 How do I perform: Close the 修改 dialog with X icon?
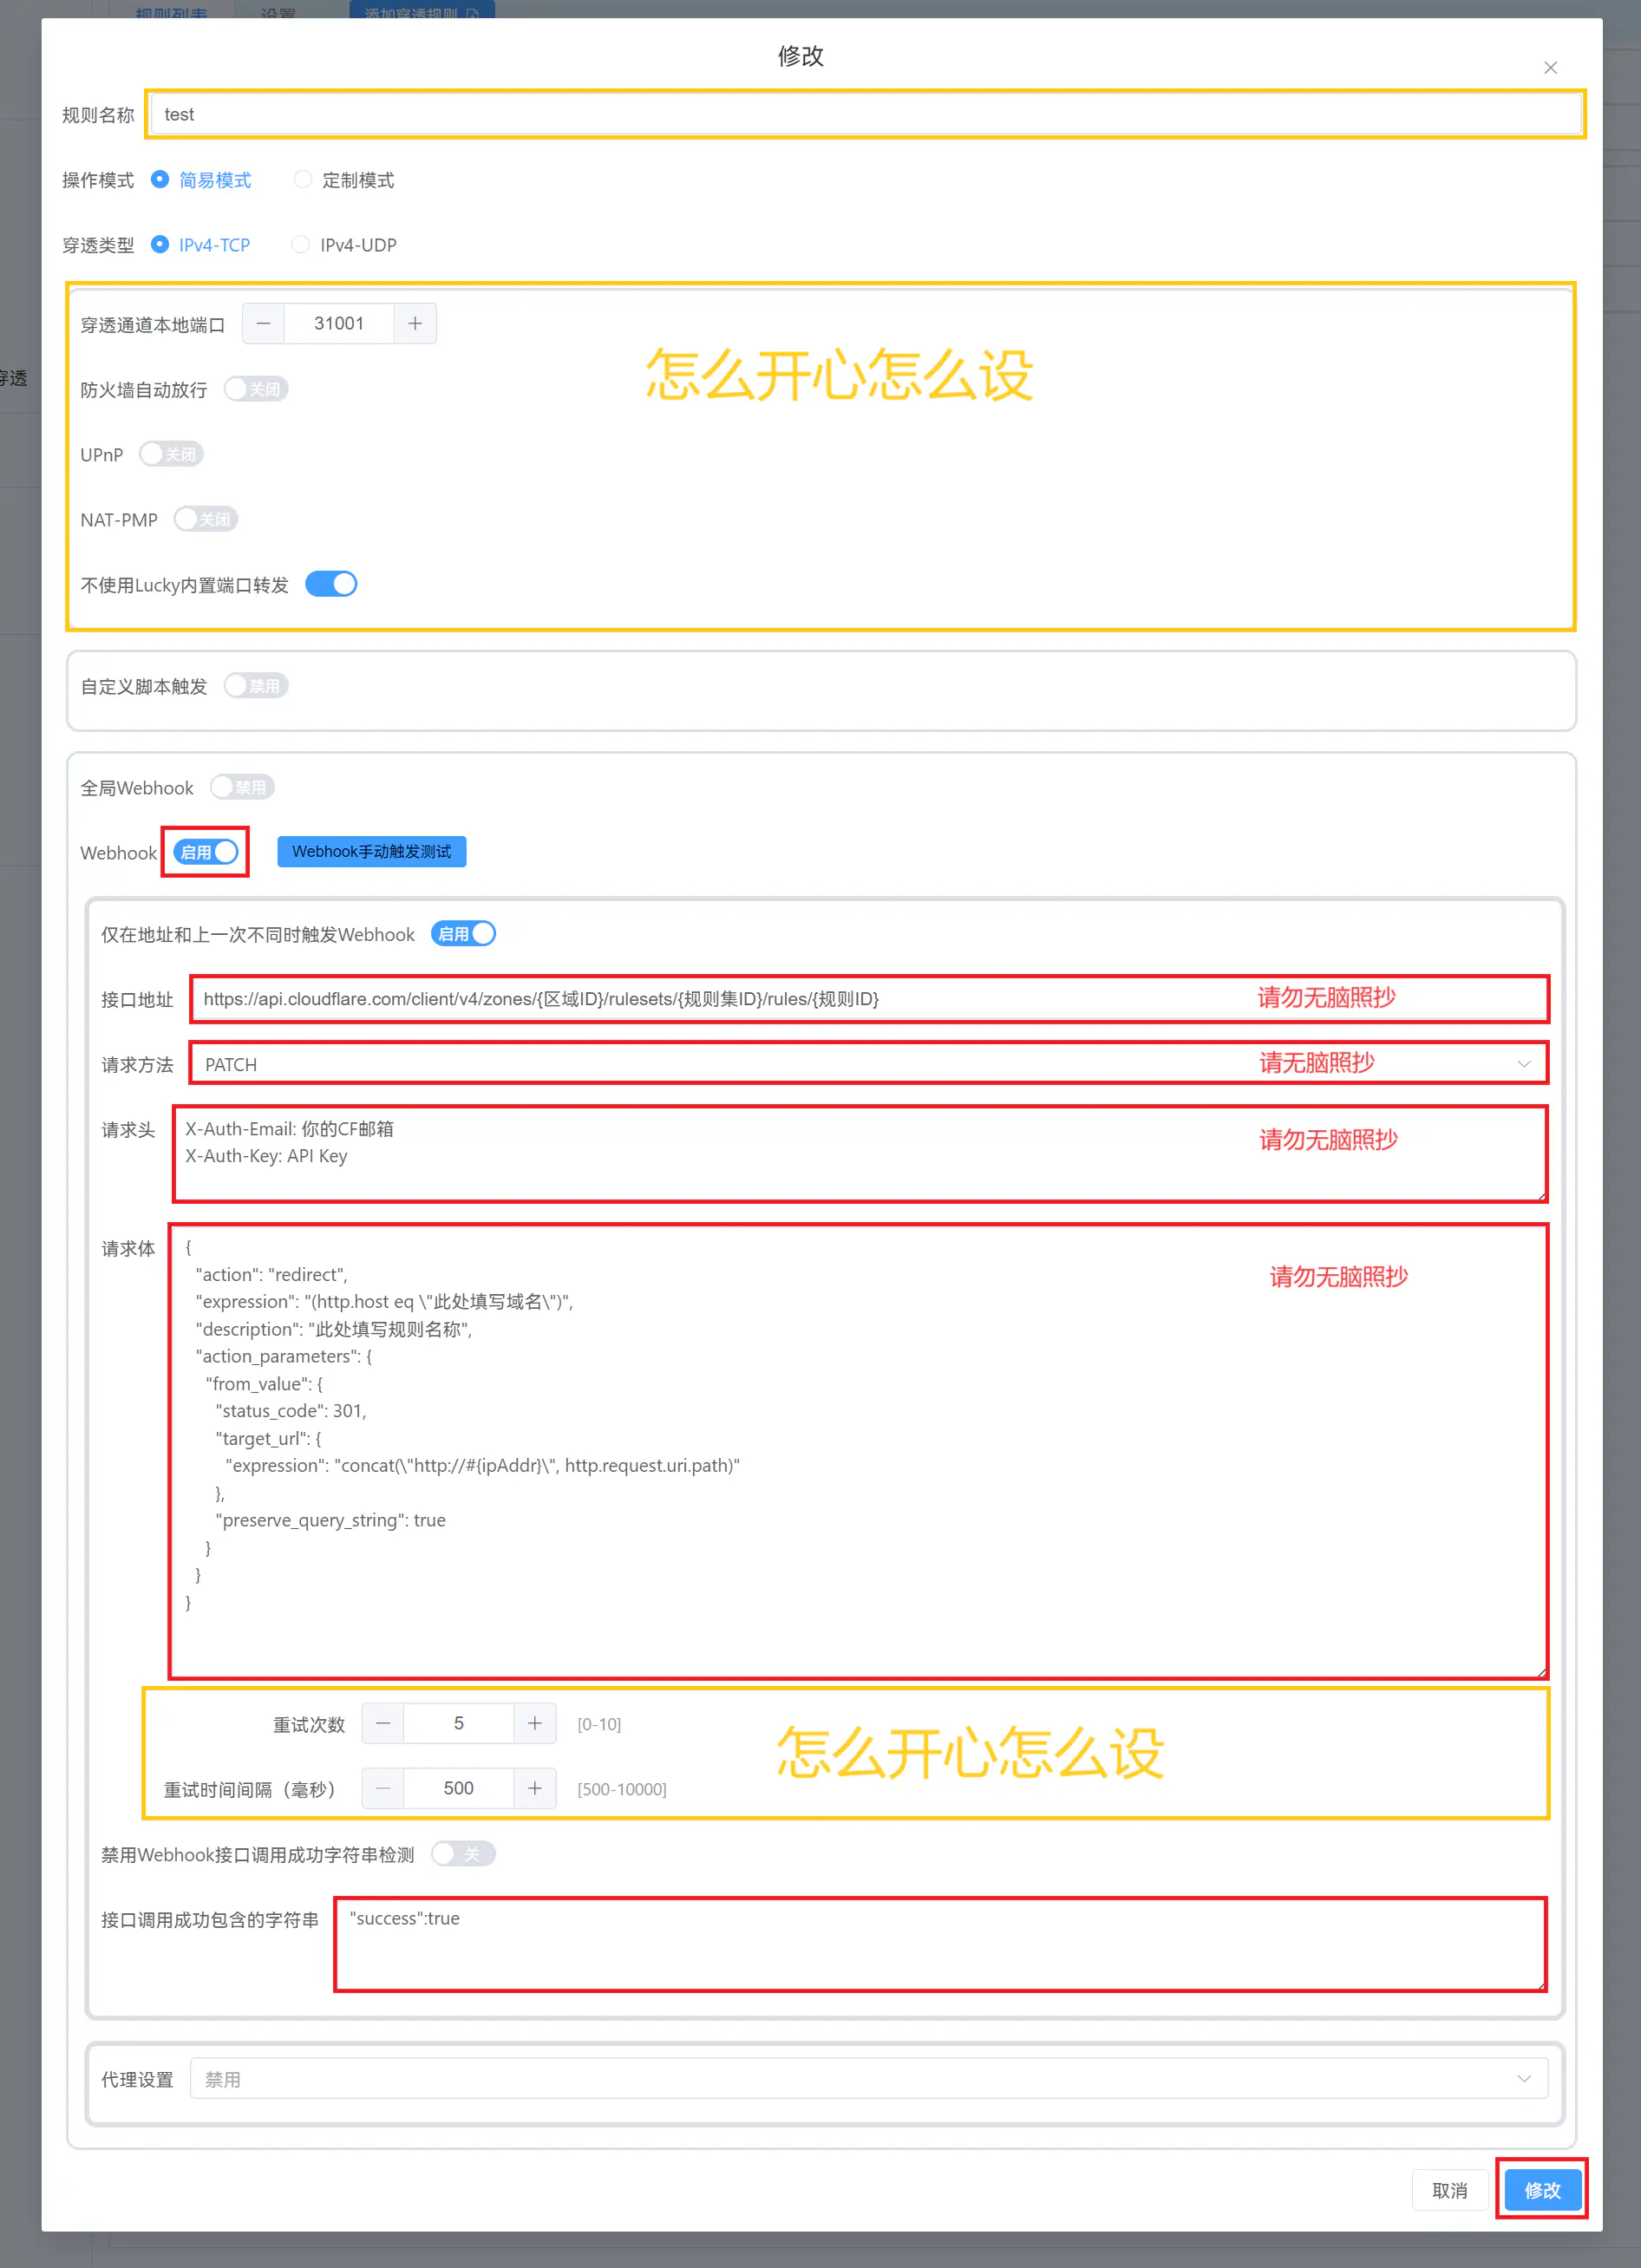coord(1549,68)
